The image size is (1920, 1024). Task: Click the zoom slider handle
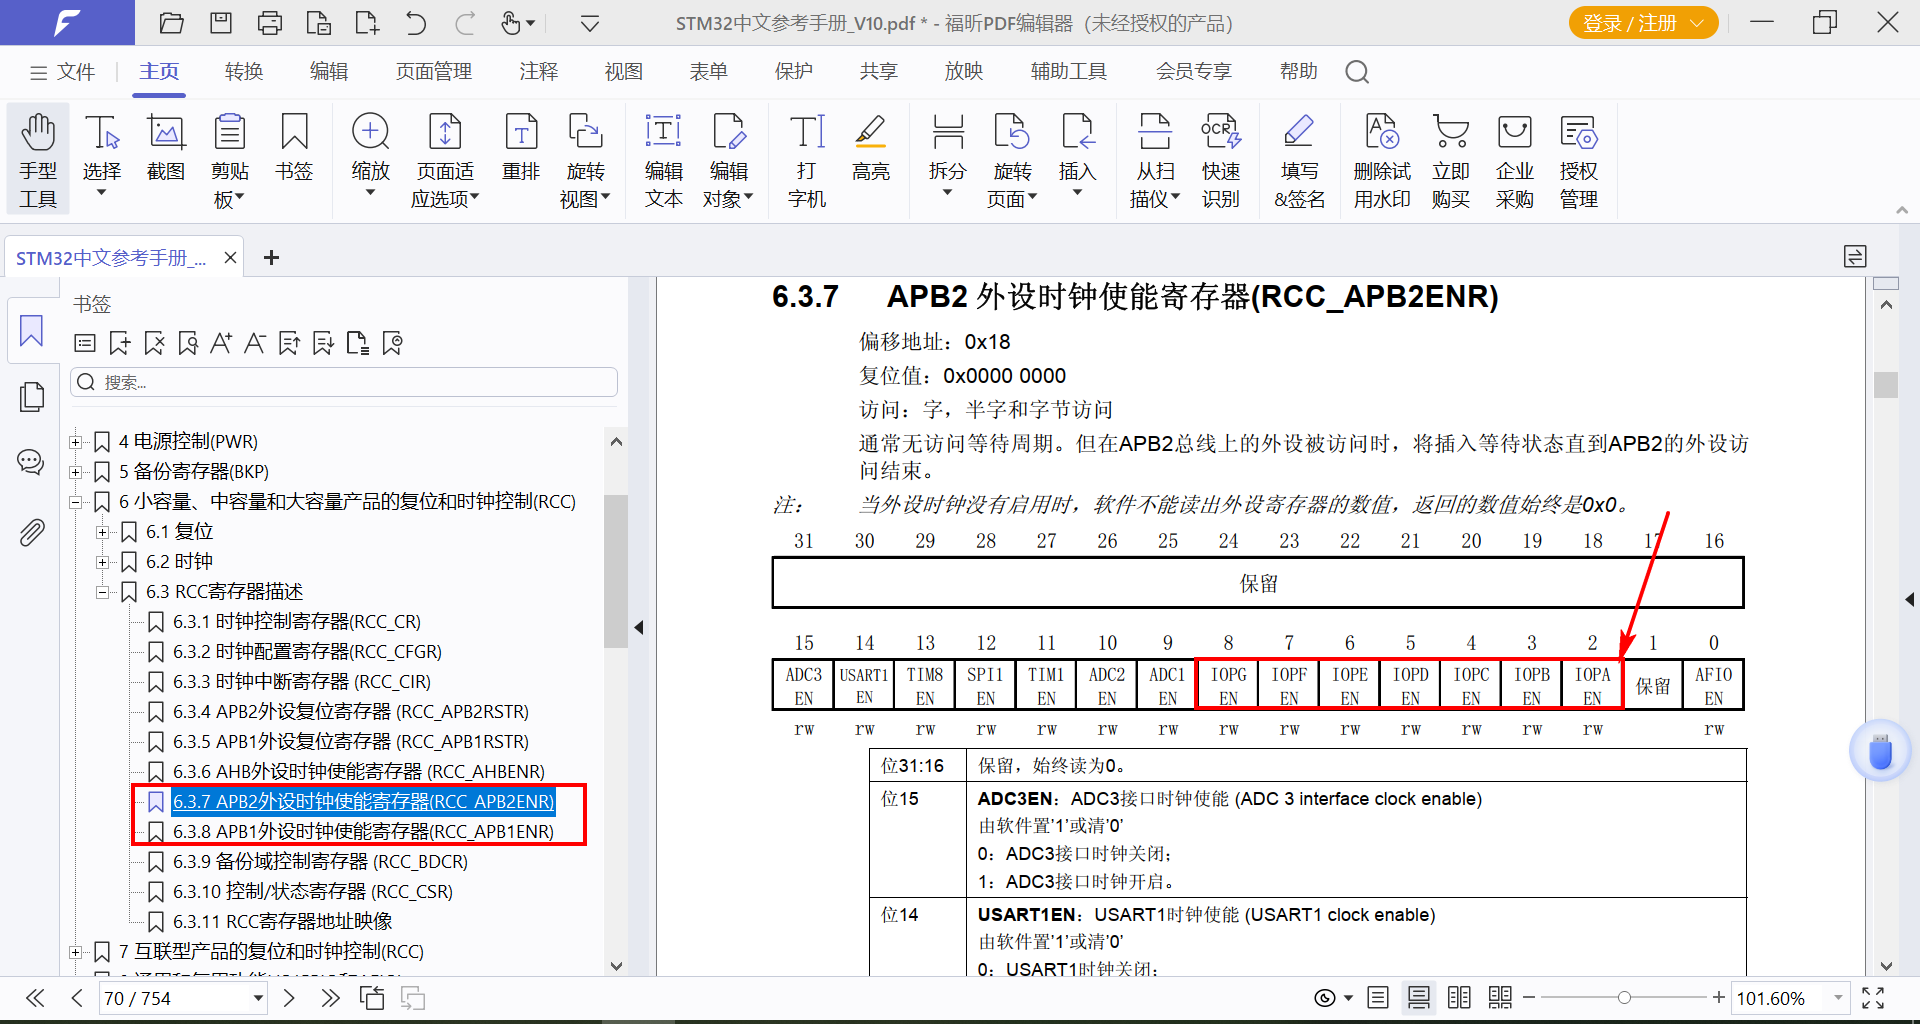(x=1624, y=998)
